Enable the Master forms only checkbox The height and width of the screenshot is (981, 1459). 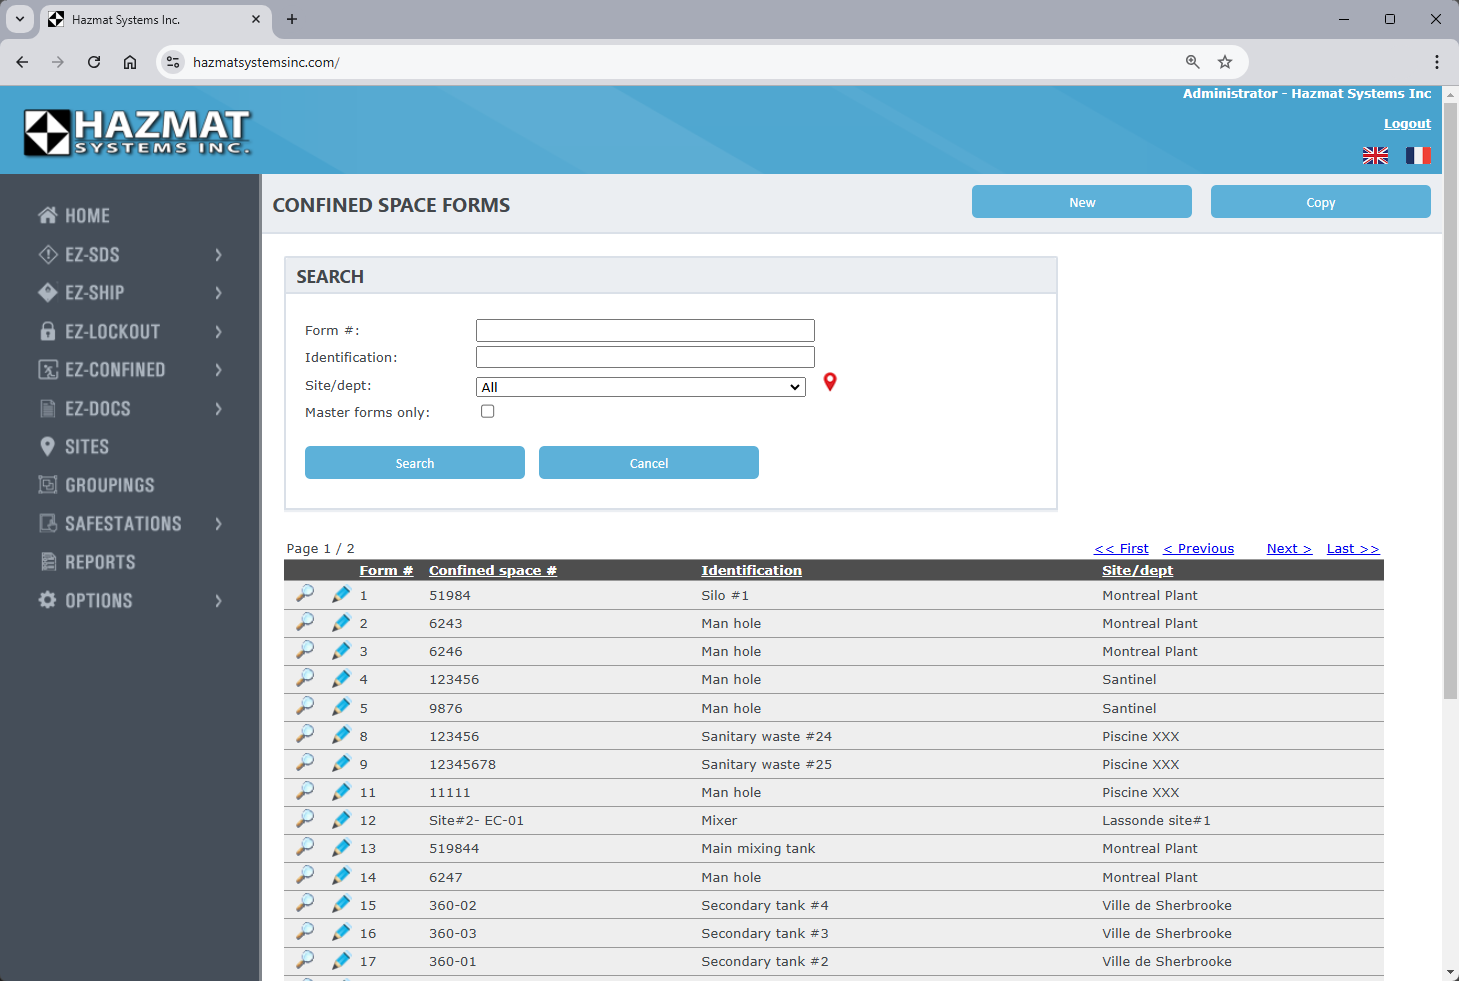(x=487, y=411)
